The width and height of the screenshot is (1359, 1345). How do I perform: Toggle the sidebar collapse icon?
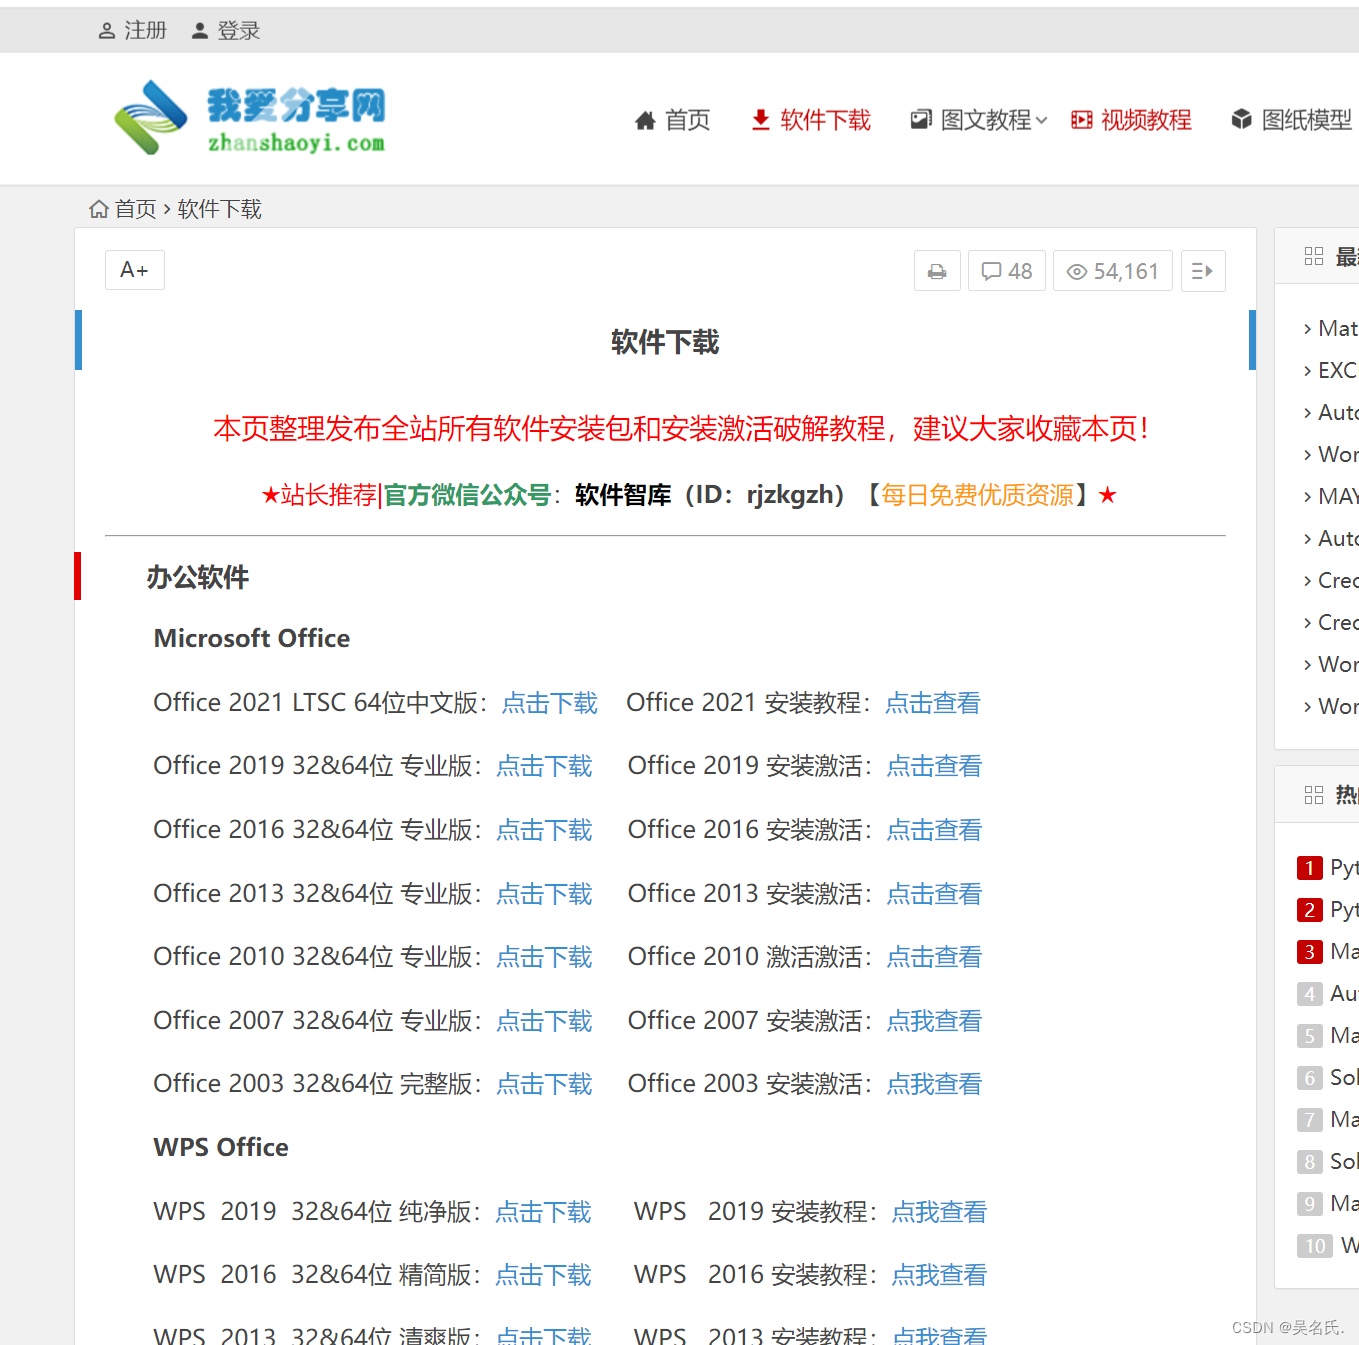click(x=1203, y=271)
